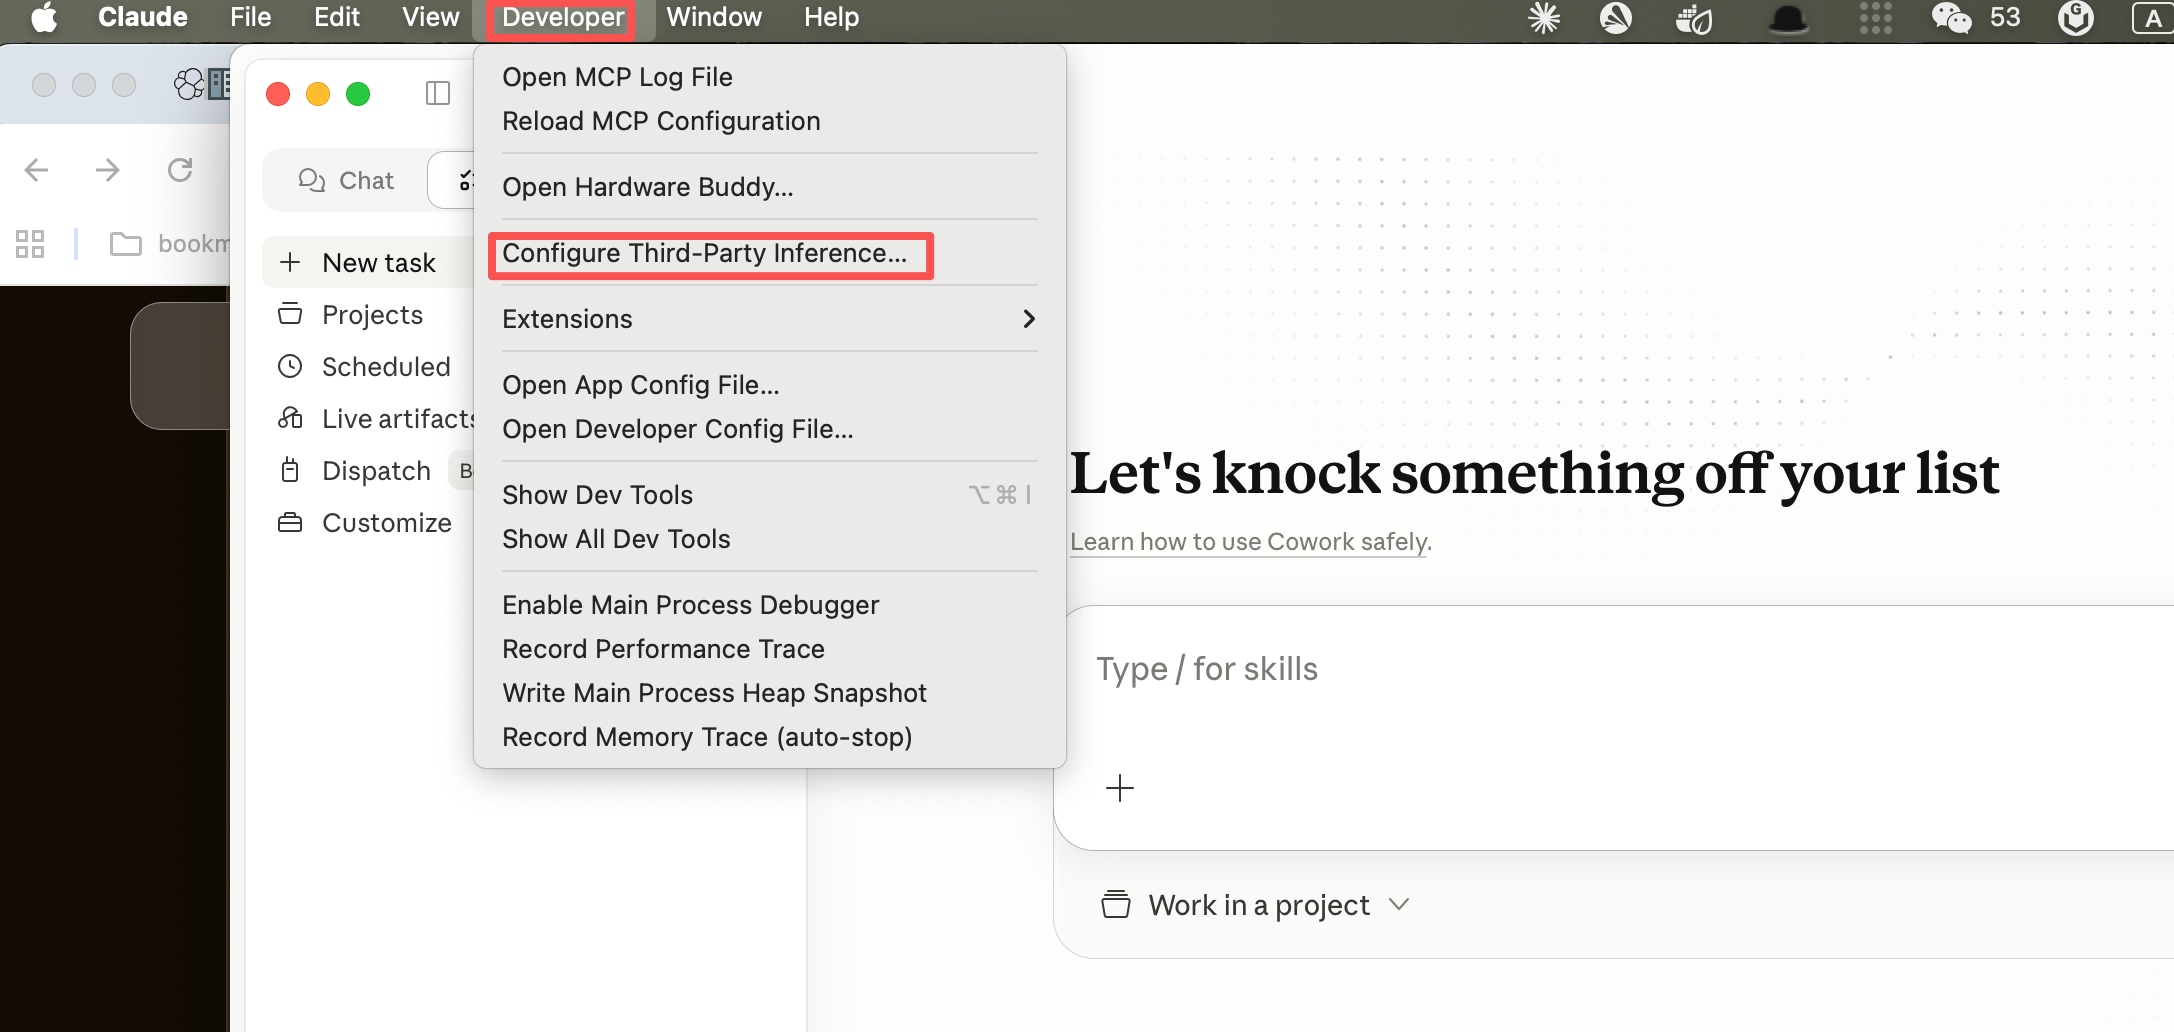This screenshot has height=1032, width=2174.
Task: Select Configure Third-Party Inference…
Action: coord(770,253)
